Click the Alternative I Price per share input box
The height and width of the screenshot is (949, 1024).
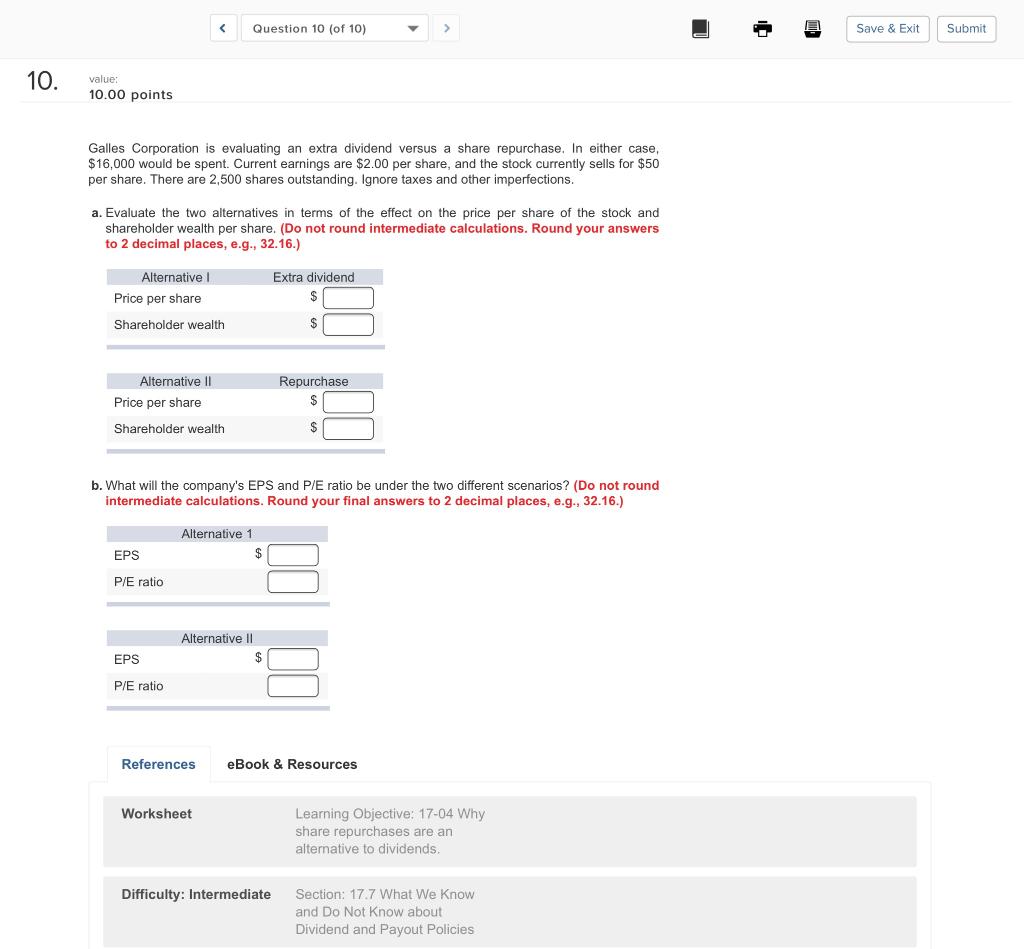coord(348,297)
